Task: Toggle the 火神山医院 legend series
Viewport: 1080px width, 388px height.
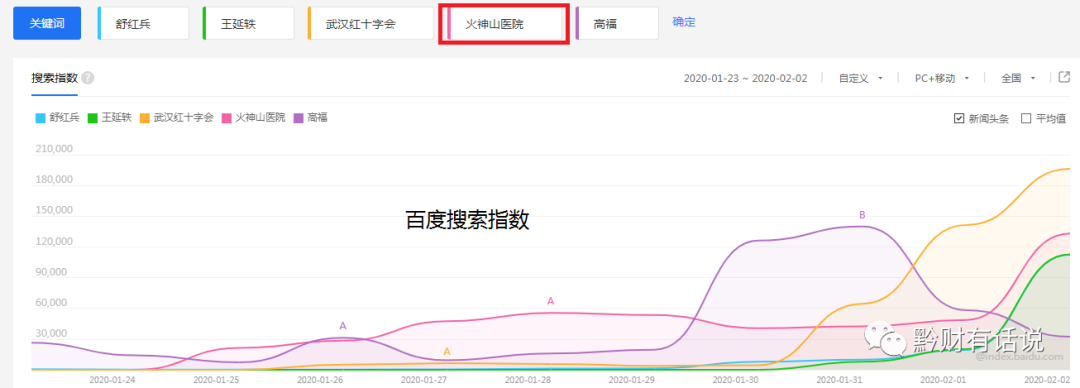Action: click(x=253, y=117)
